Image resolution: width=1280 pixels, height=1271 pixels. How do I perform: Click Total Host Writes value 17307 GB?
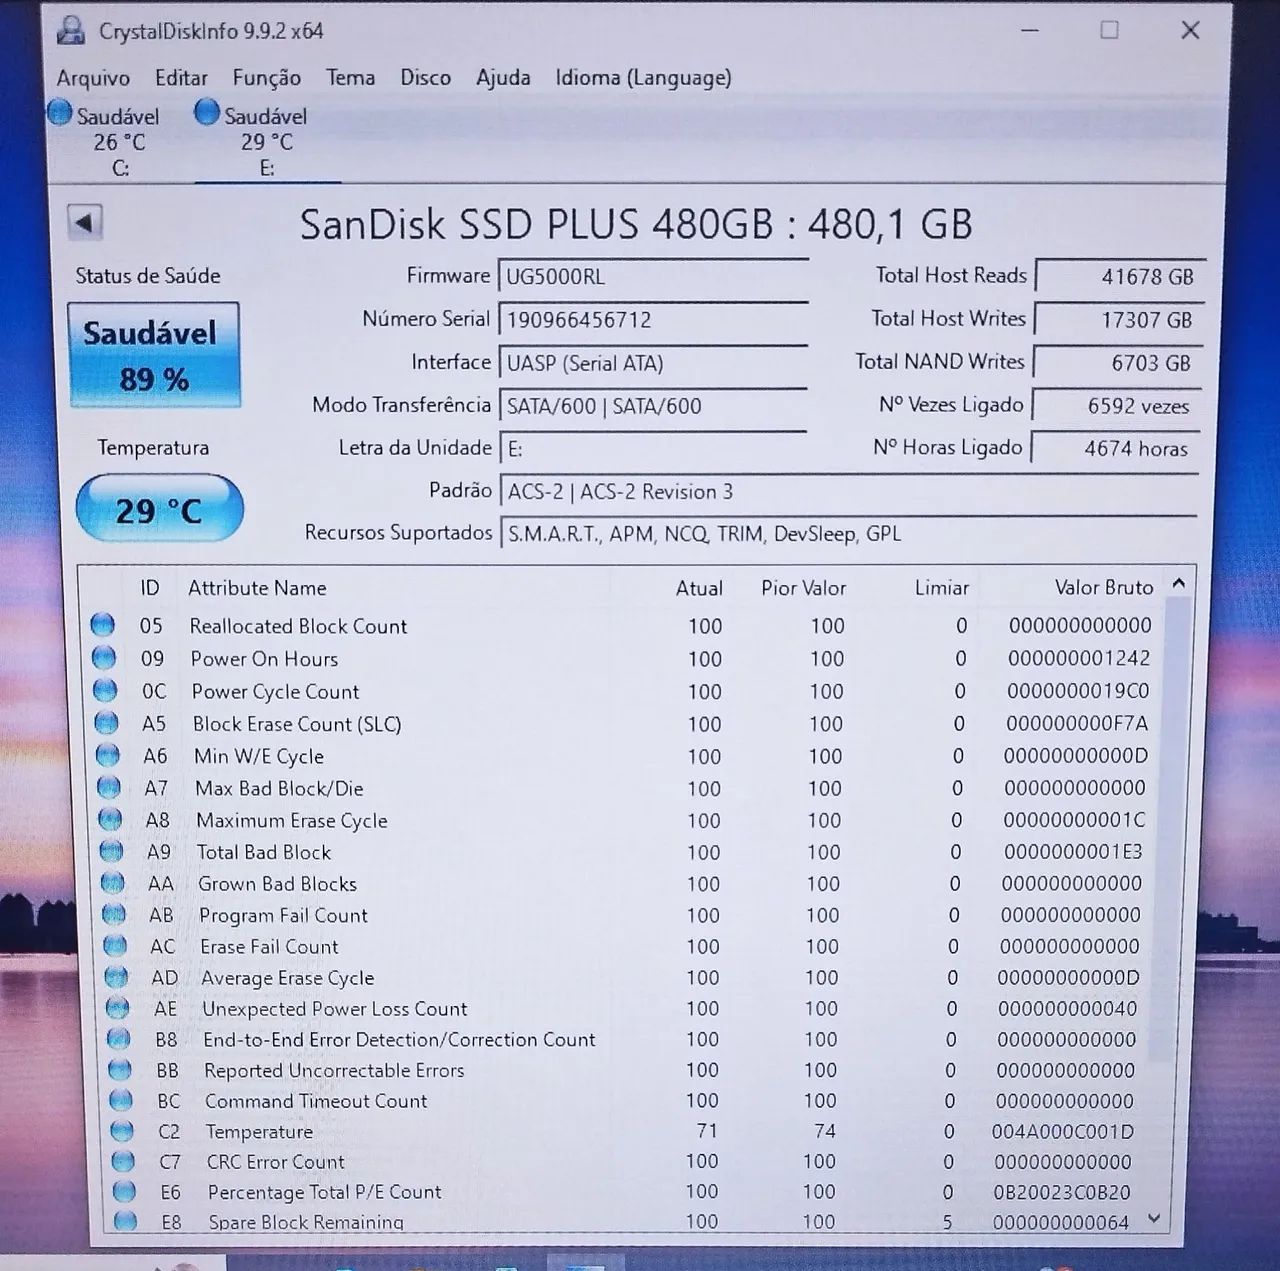coord(1119,320)
